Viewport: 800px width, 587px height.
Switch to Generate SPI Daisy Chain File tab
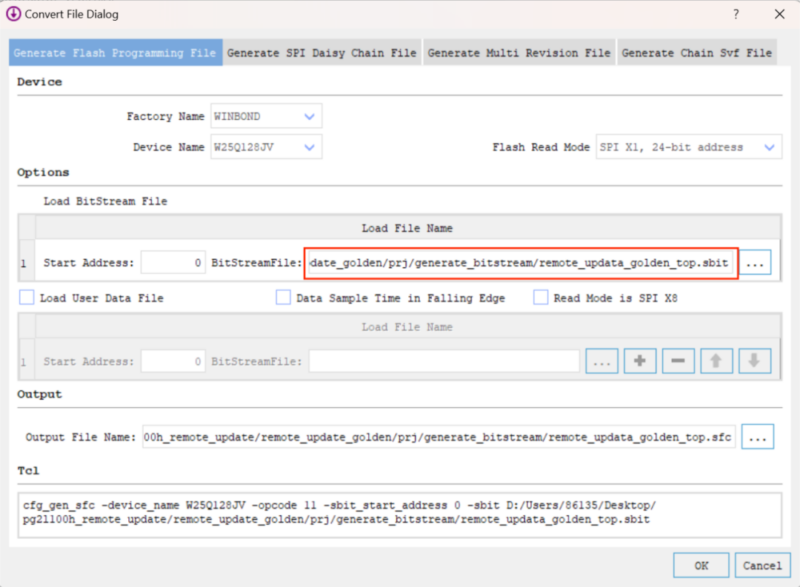tap(322, 52)
